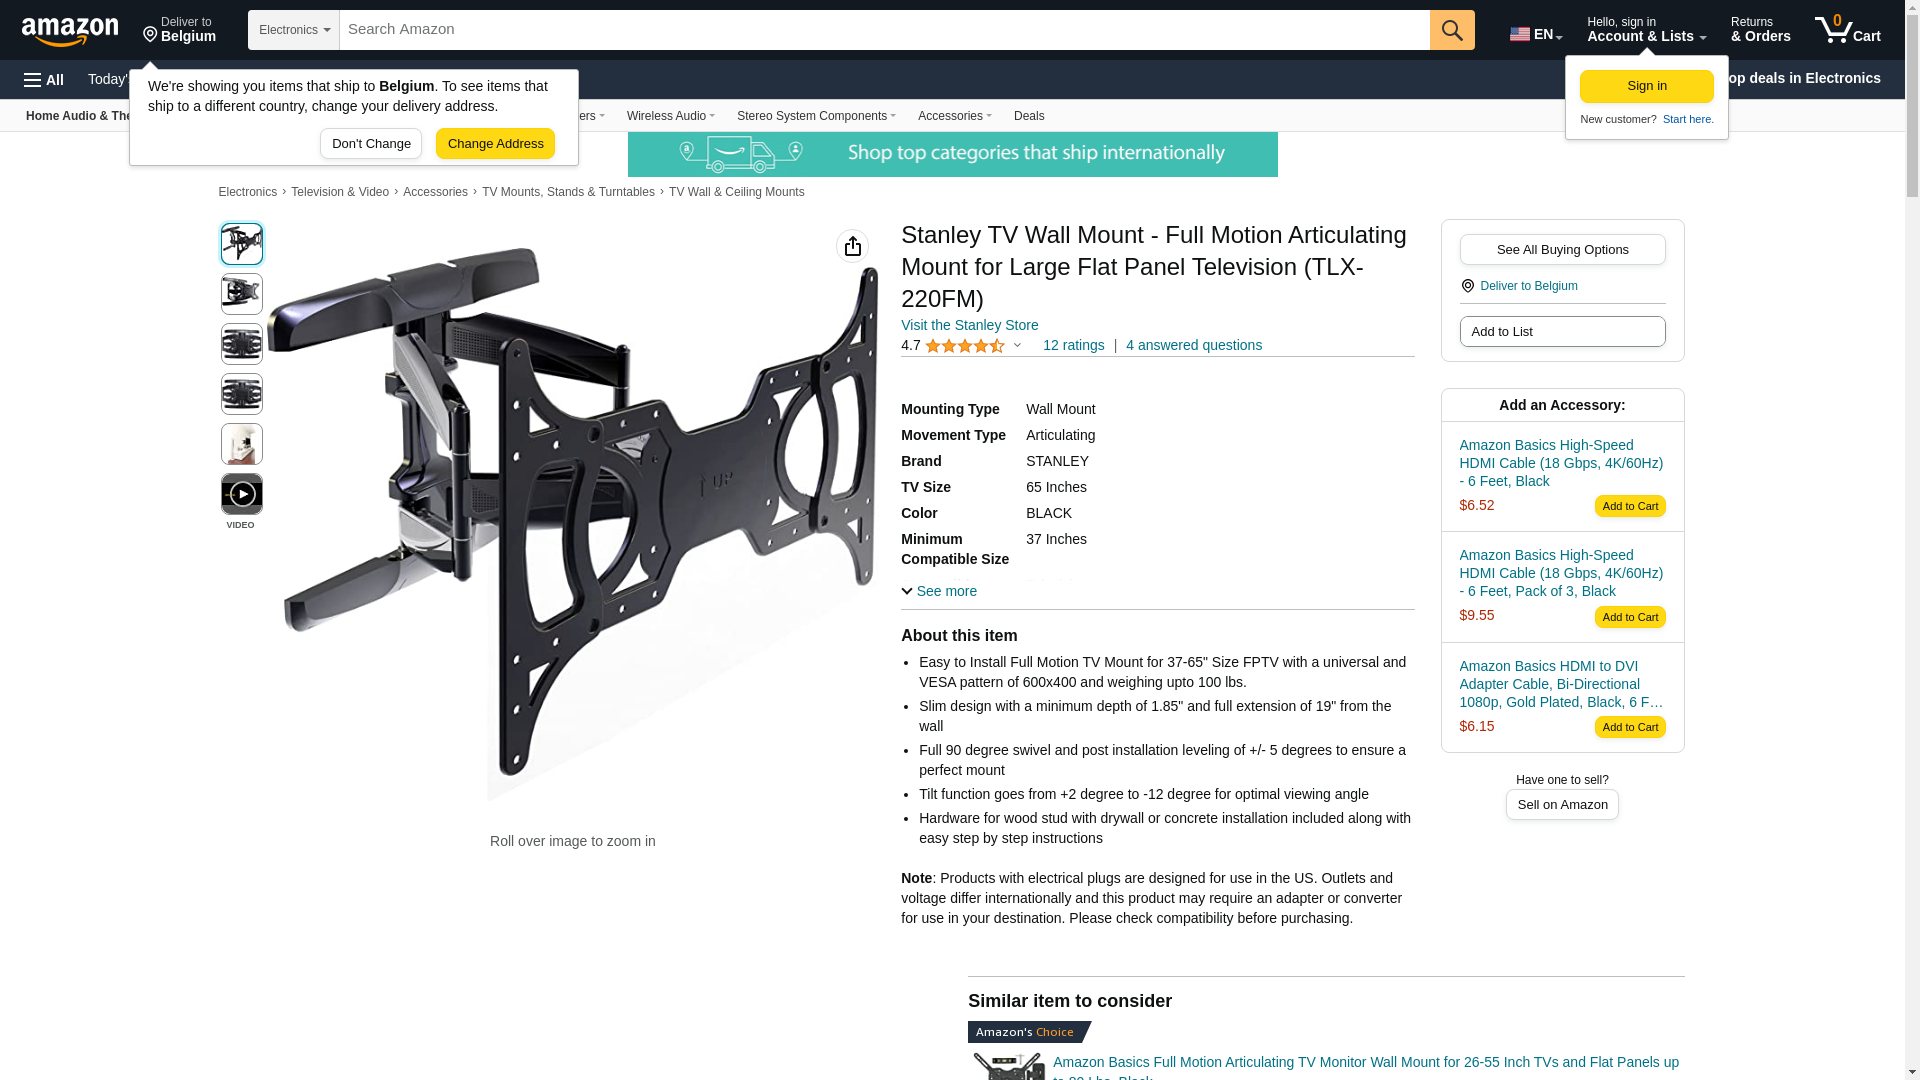
Task: Play the product video thumbnail
Action: (241, 494)
